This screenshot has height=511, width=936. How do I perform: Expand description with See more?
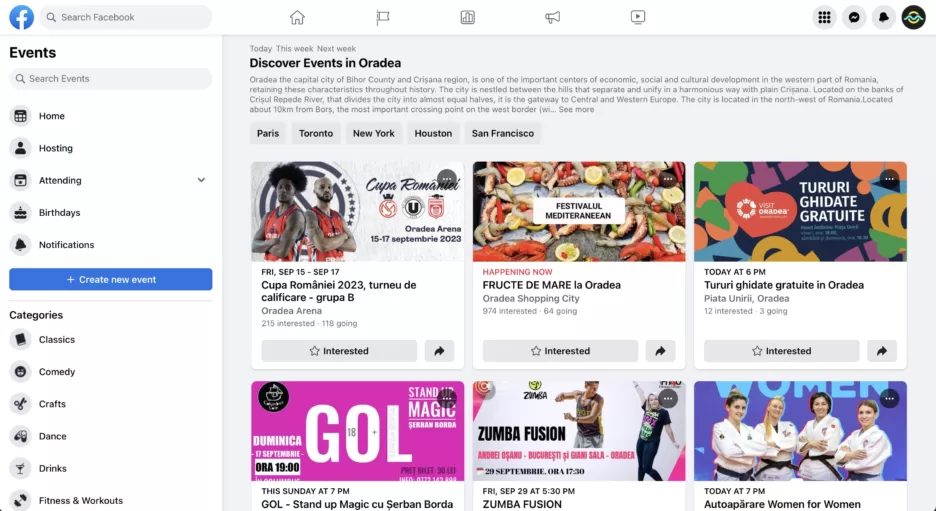pos(576,110)
